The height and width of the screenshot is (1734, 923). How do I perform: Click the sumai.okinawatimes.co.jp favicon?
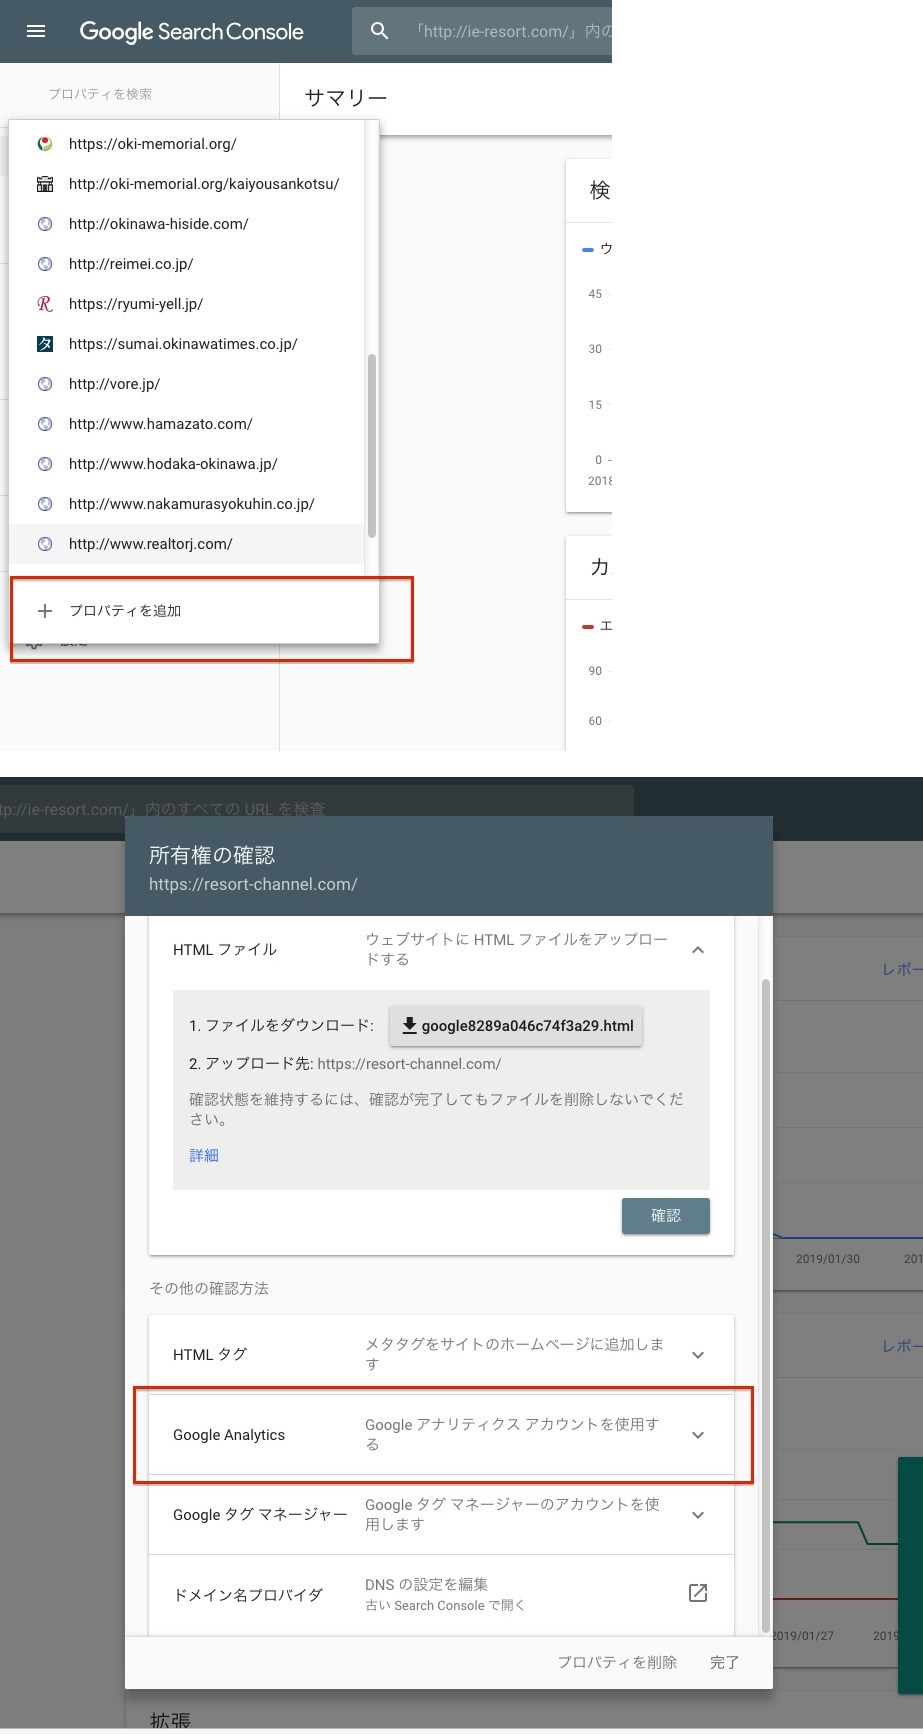[45, 344]
